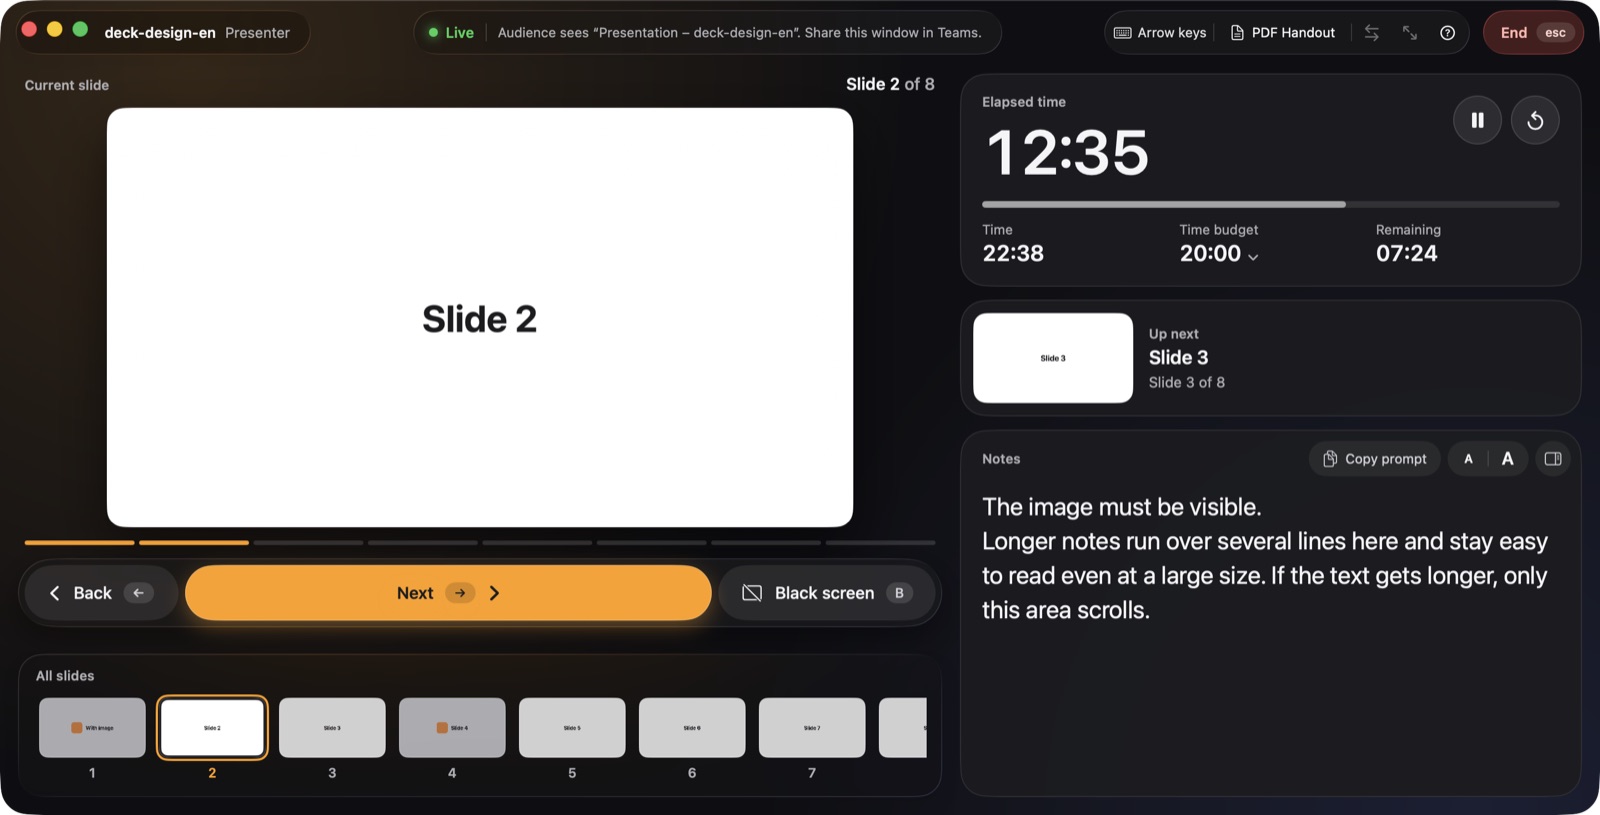Jump to slide 5 thumbnail

coord(572,727)
